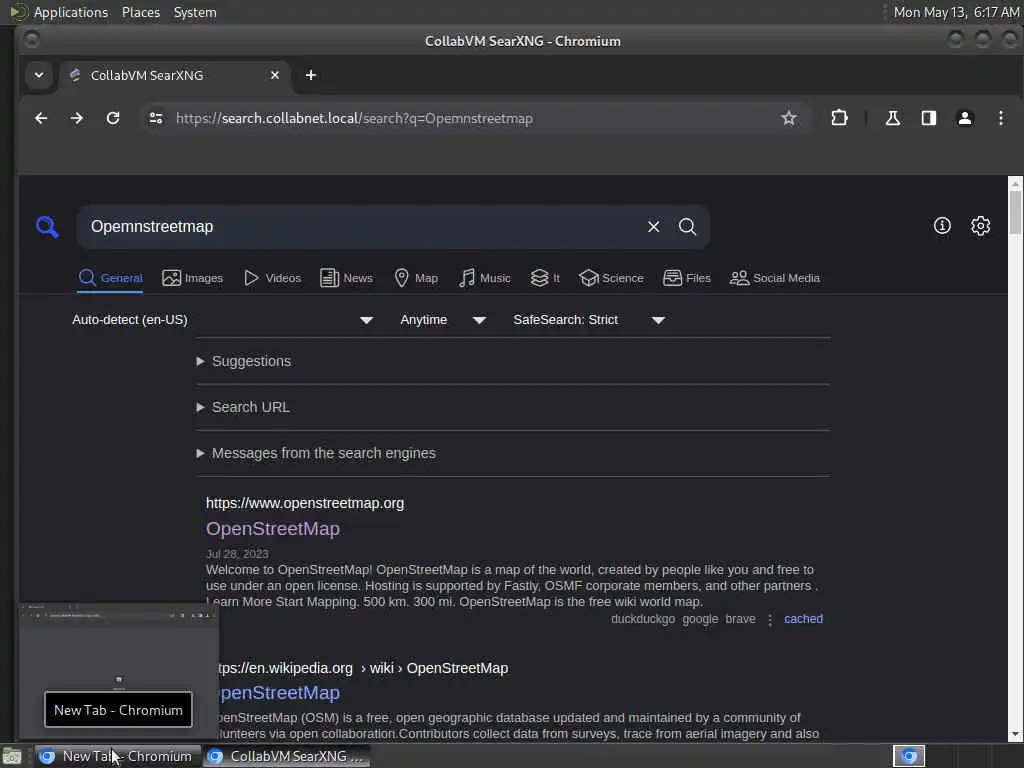Open the SafeSearch: Strict dropdown

coord(588,320)
